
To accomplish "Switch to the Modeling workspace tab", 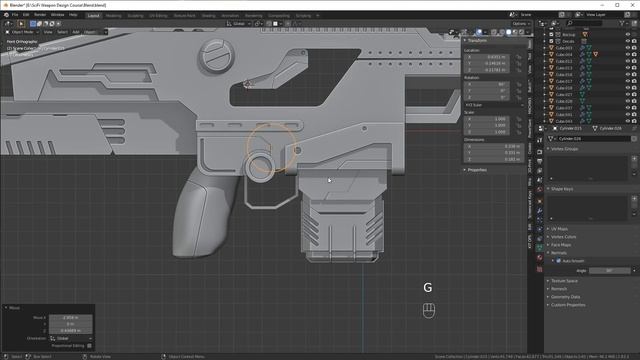I will [x=113, y=16].
